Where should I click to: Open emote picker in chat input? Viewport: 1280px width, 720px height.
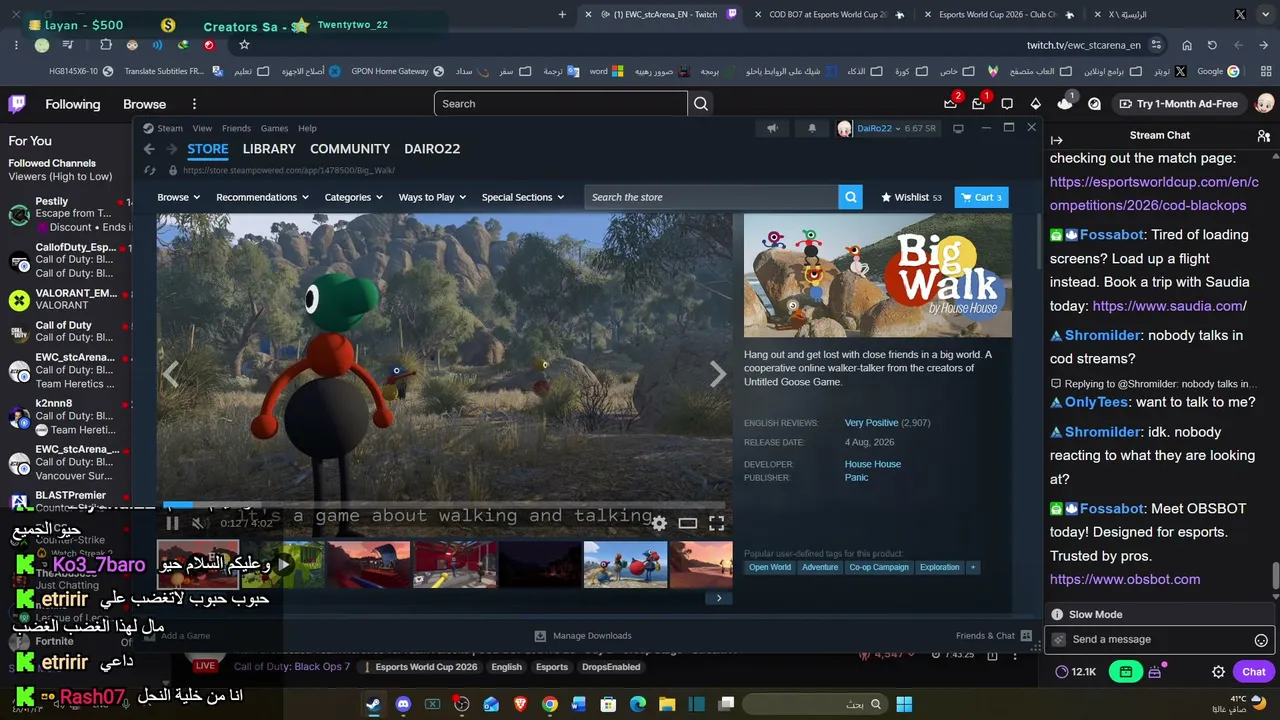[x=1261, y=640]
